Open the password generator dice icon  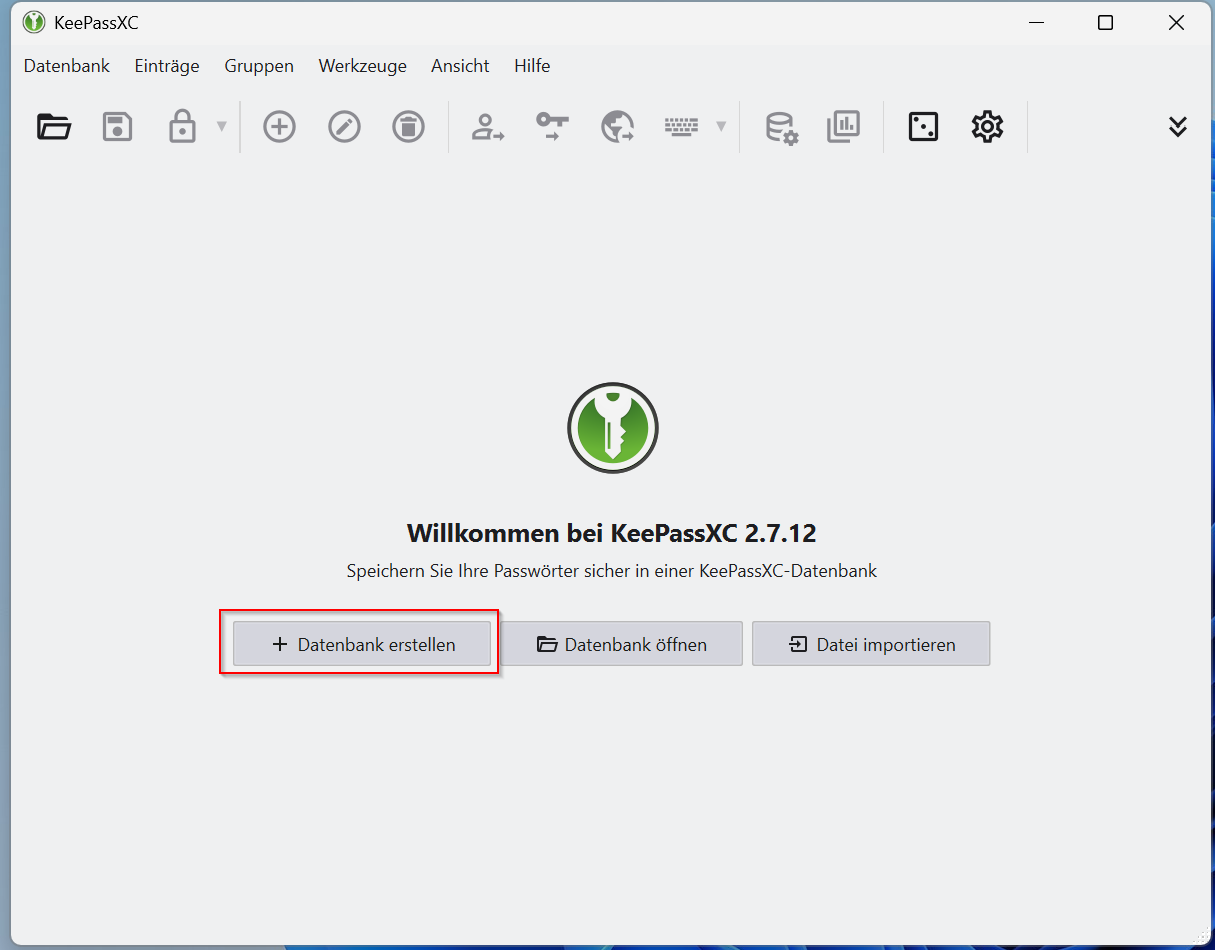pyautogui.click(x=923, y=127)
